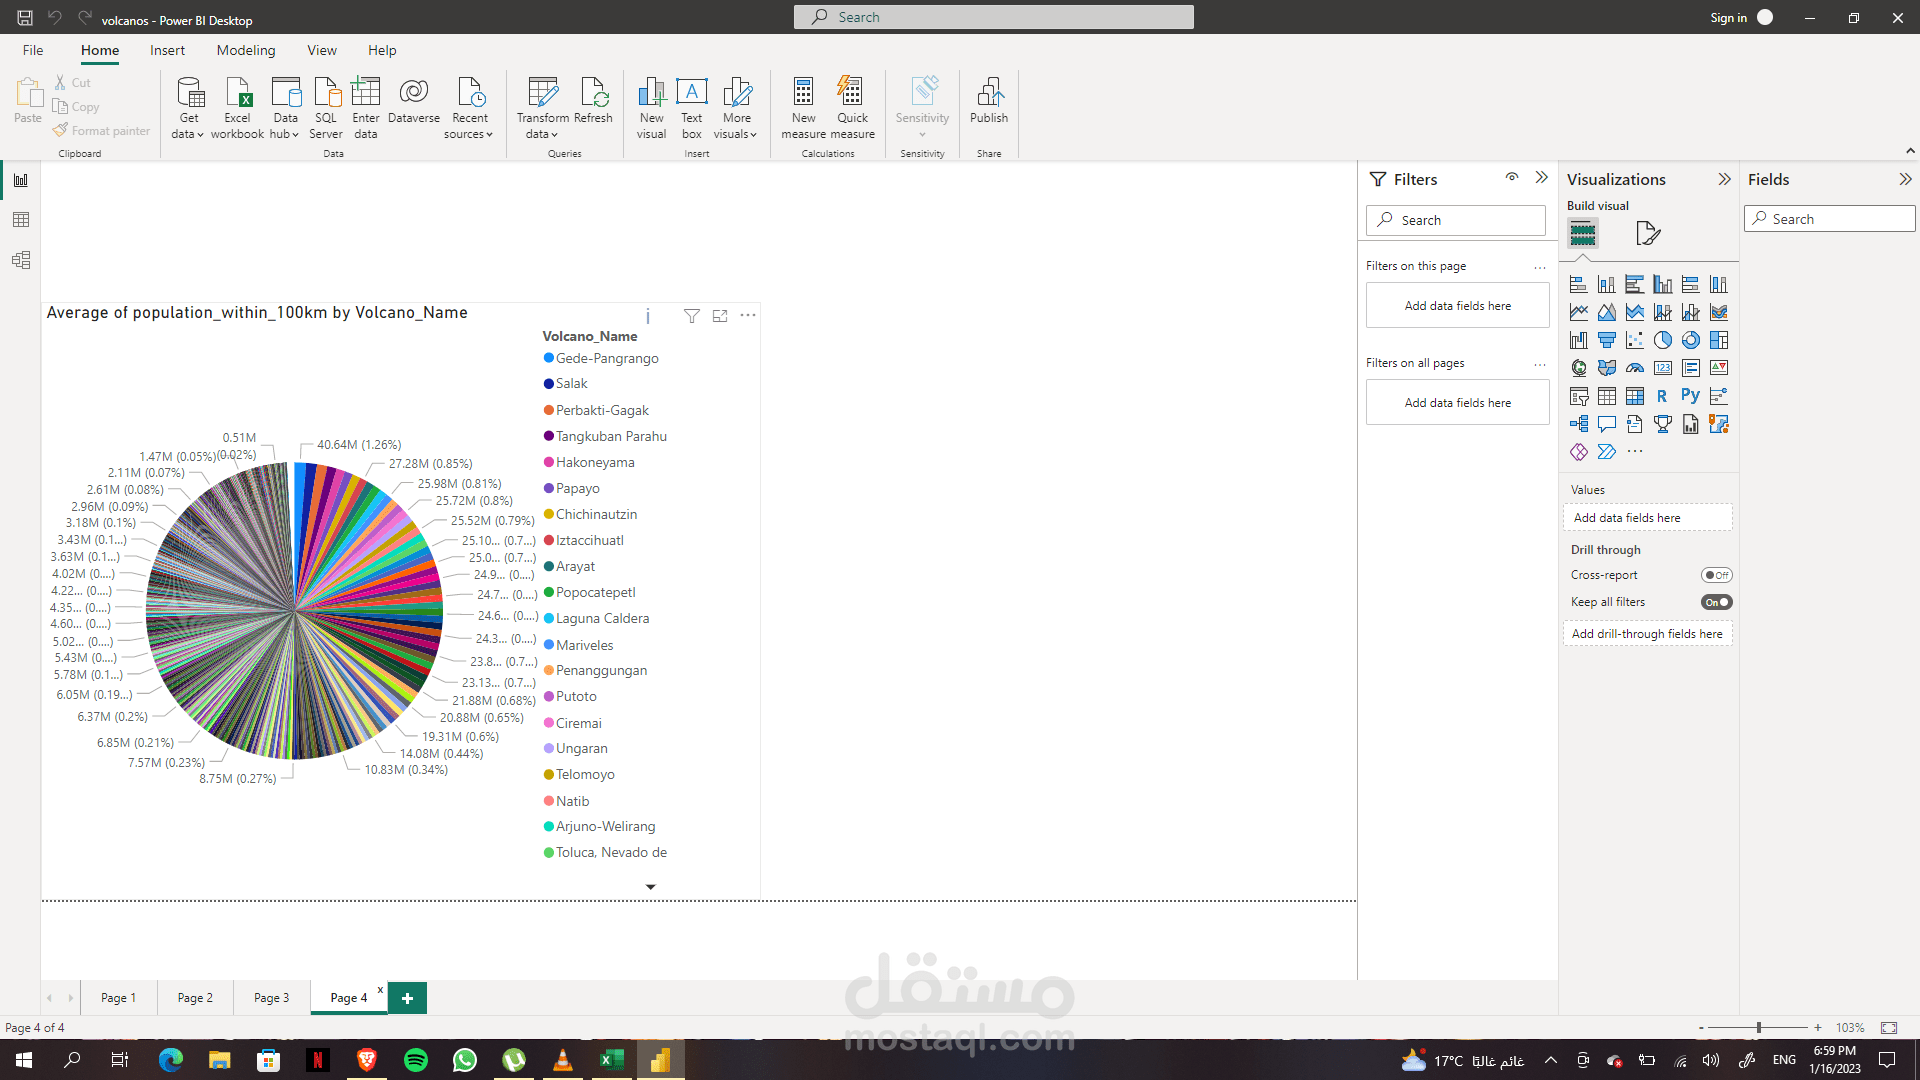Go to Page 2 tab
The width and height of the screenshot is (1920, 1080).
195,998
